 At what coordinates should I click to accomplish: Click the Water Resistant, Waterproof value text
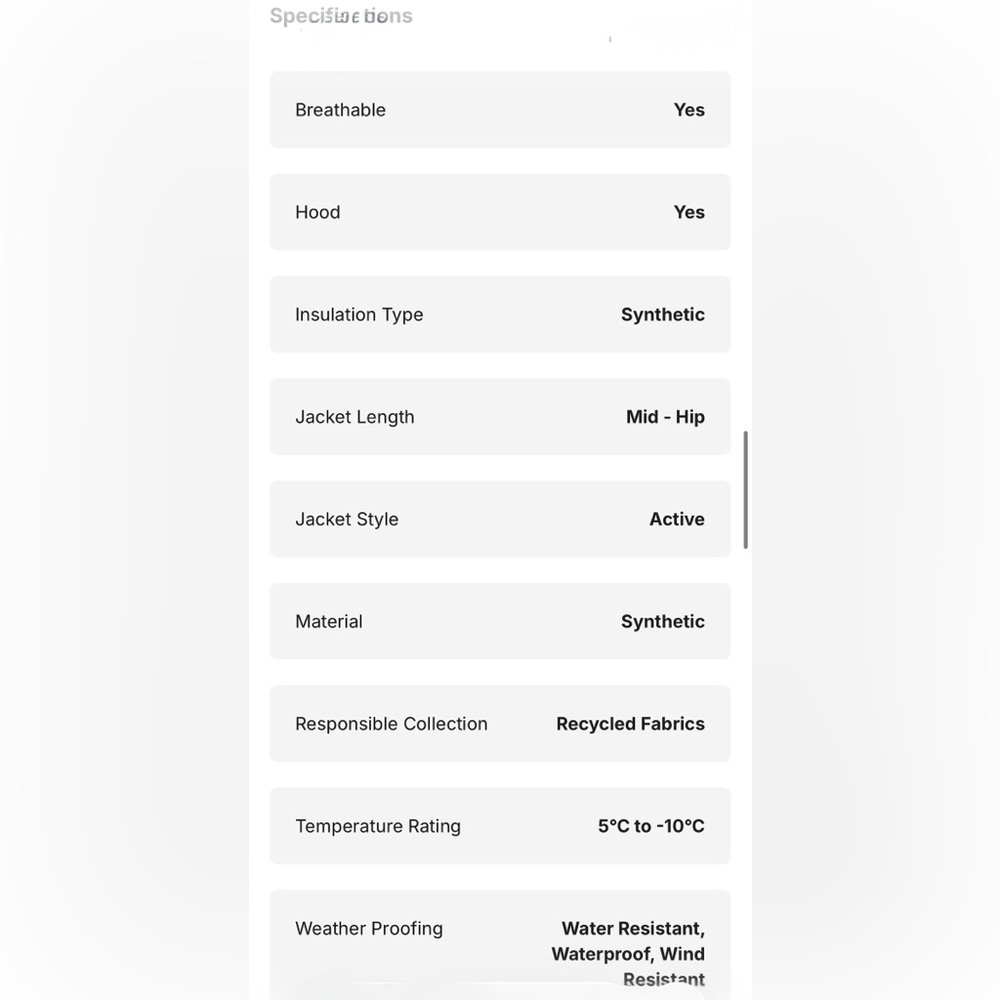tap(628, 953)
